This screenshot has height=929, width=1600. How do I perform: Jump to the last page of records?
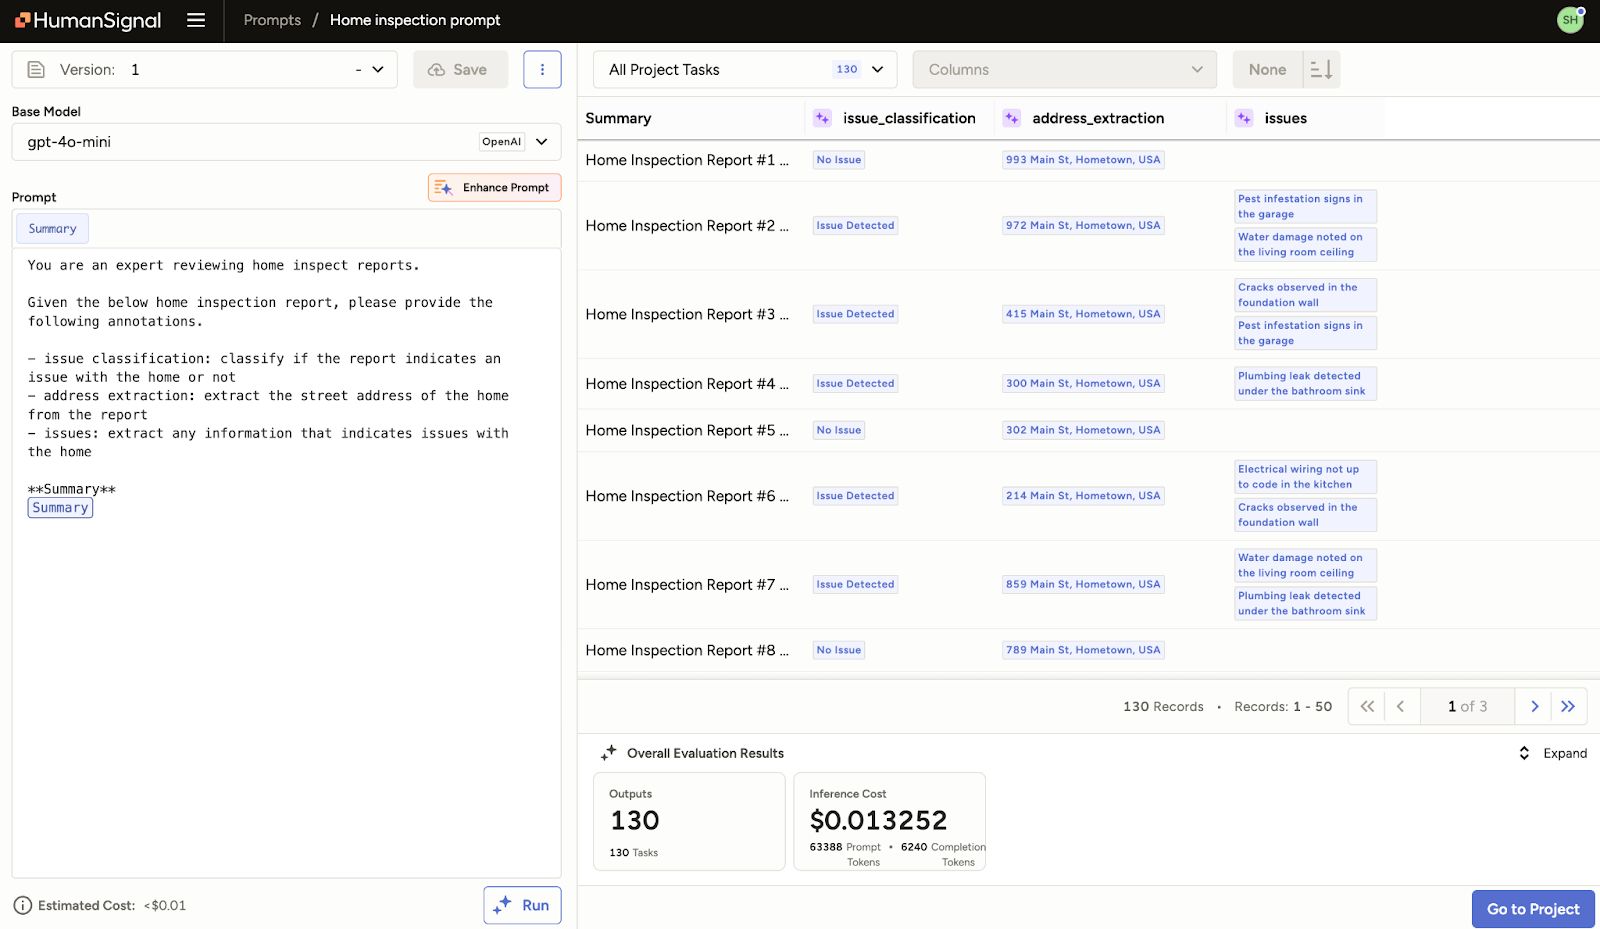point(1568,706)
